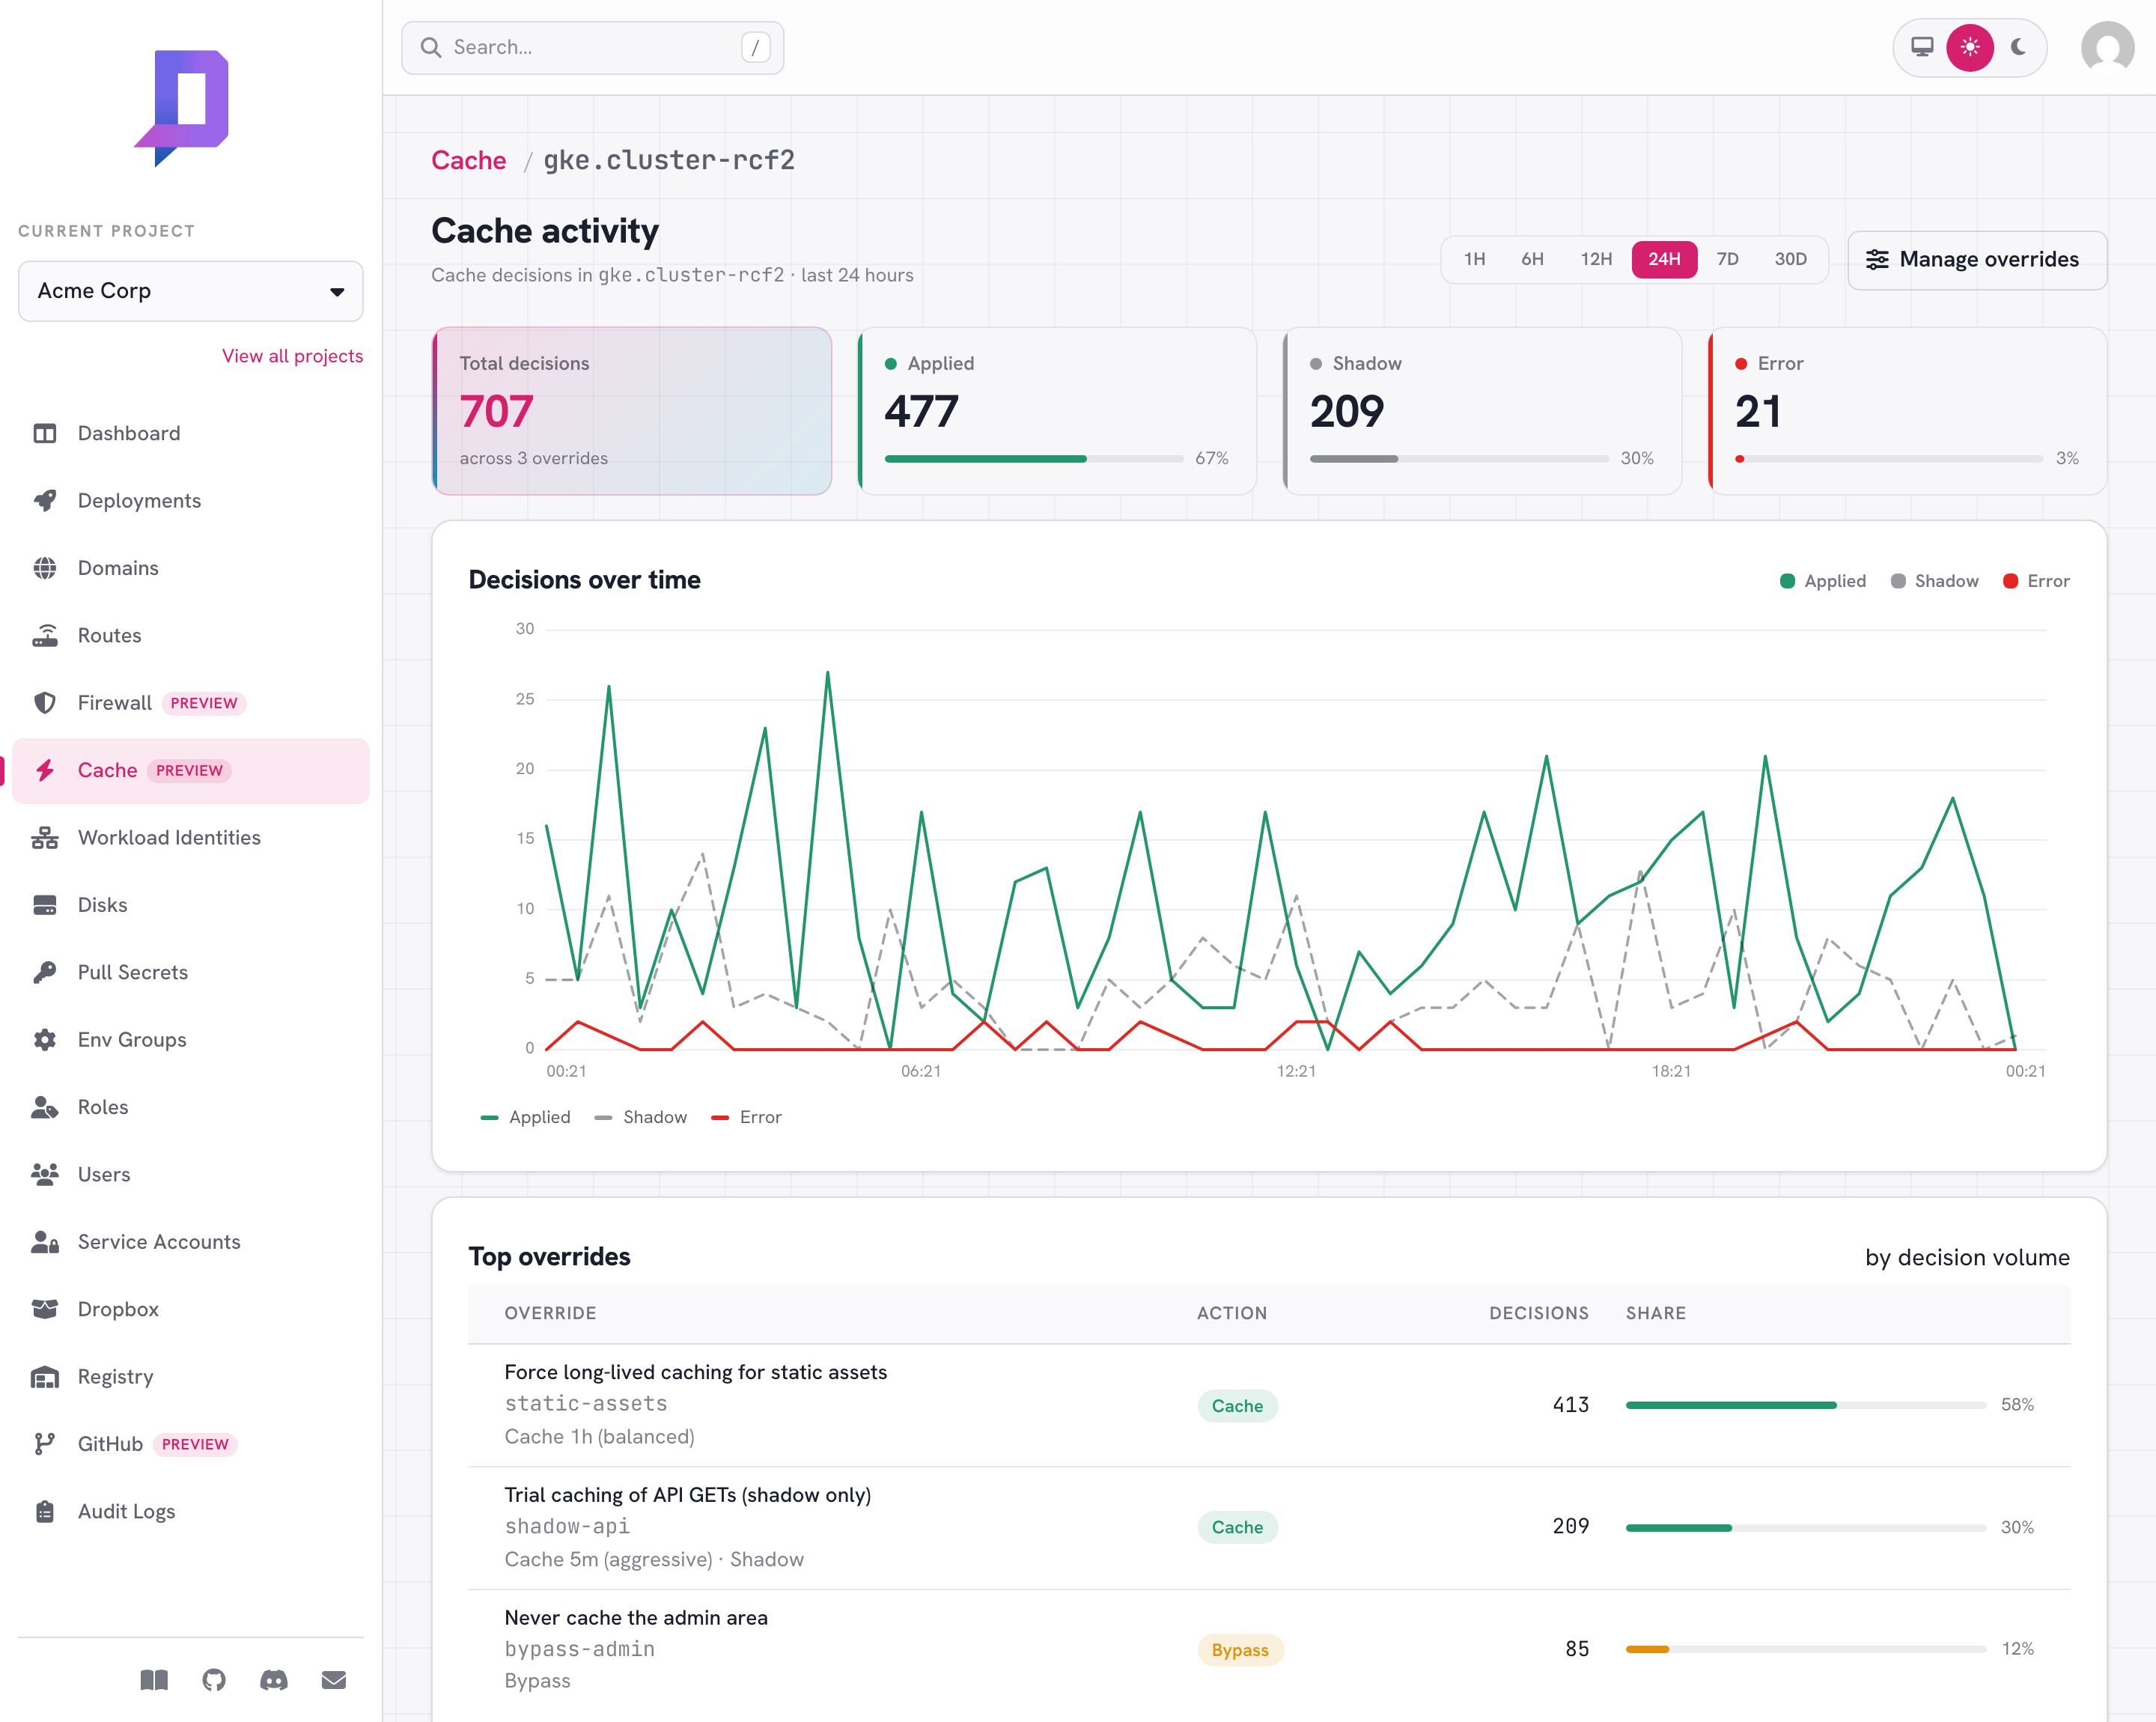
Task: Open Cache lightning bolt icon
Action: pyautogui.click(x=45, y=770)
